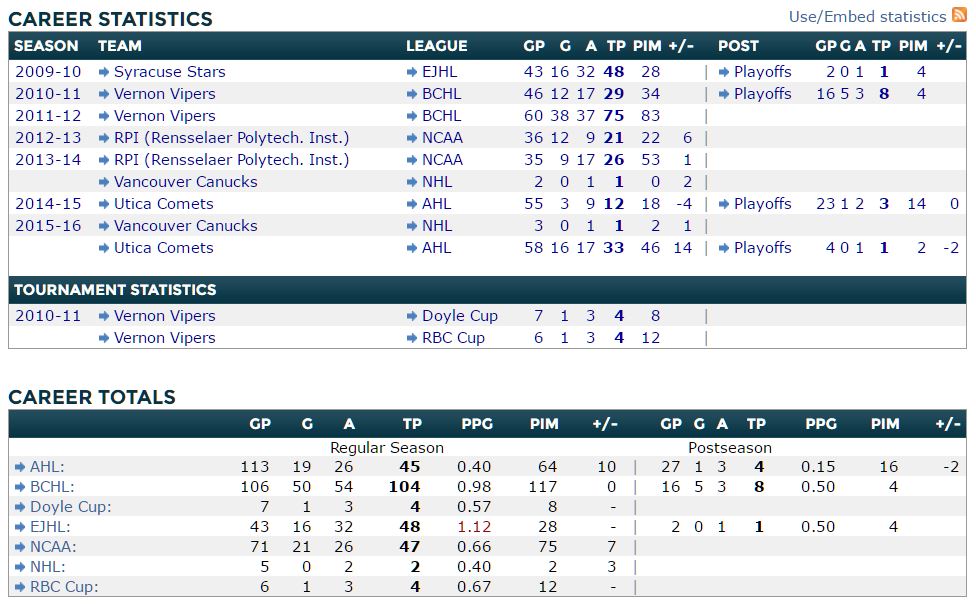The image size is (976, 607).
Task: Open 2014-15 Utica Comets Playoffs link
Action: (762, 204)
